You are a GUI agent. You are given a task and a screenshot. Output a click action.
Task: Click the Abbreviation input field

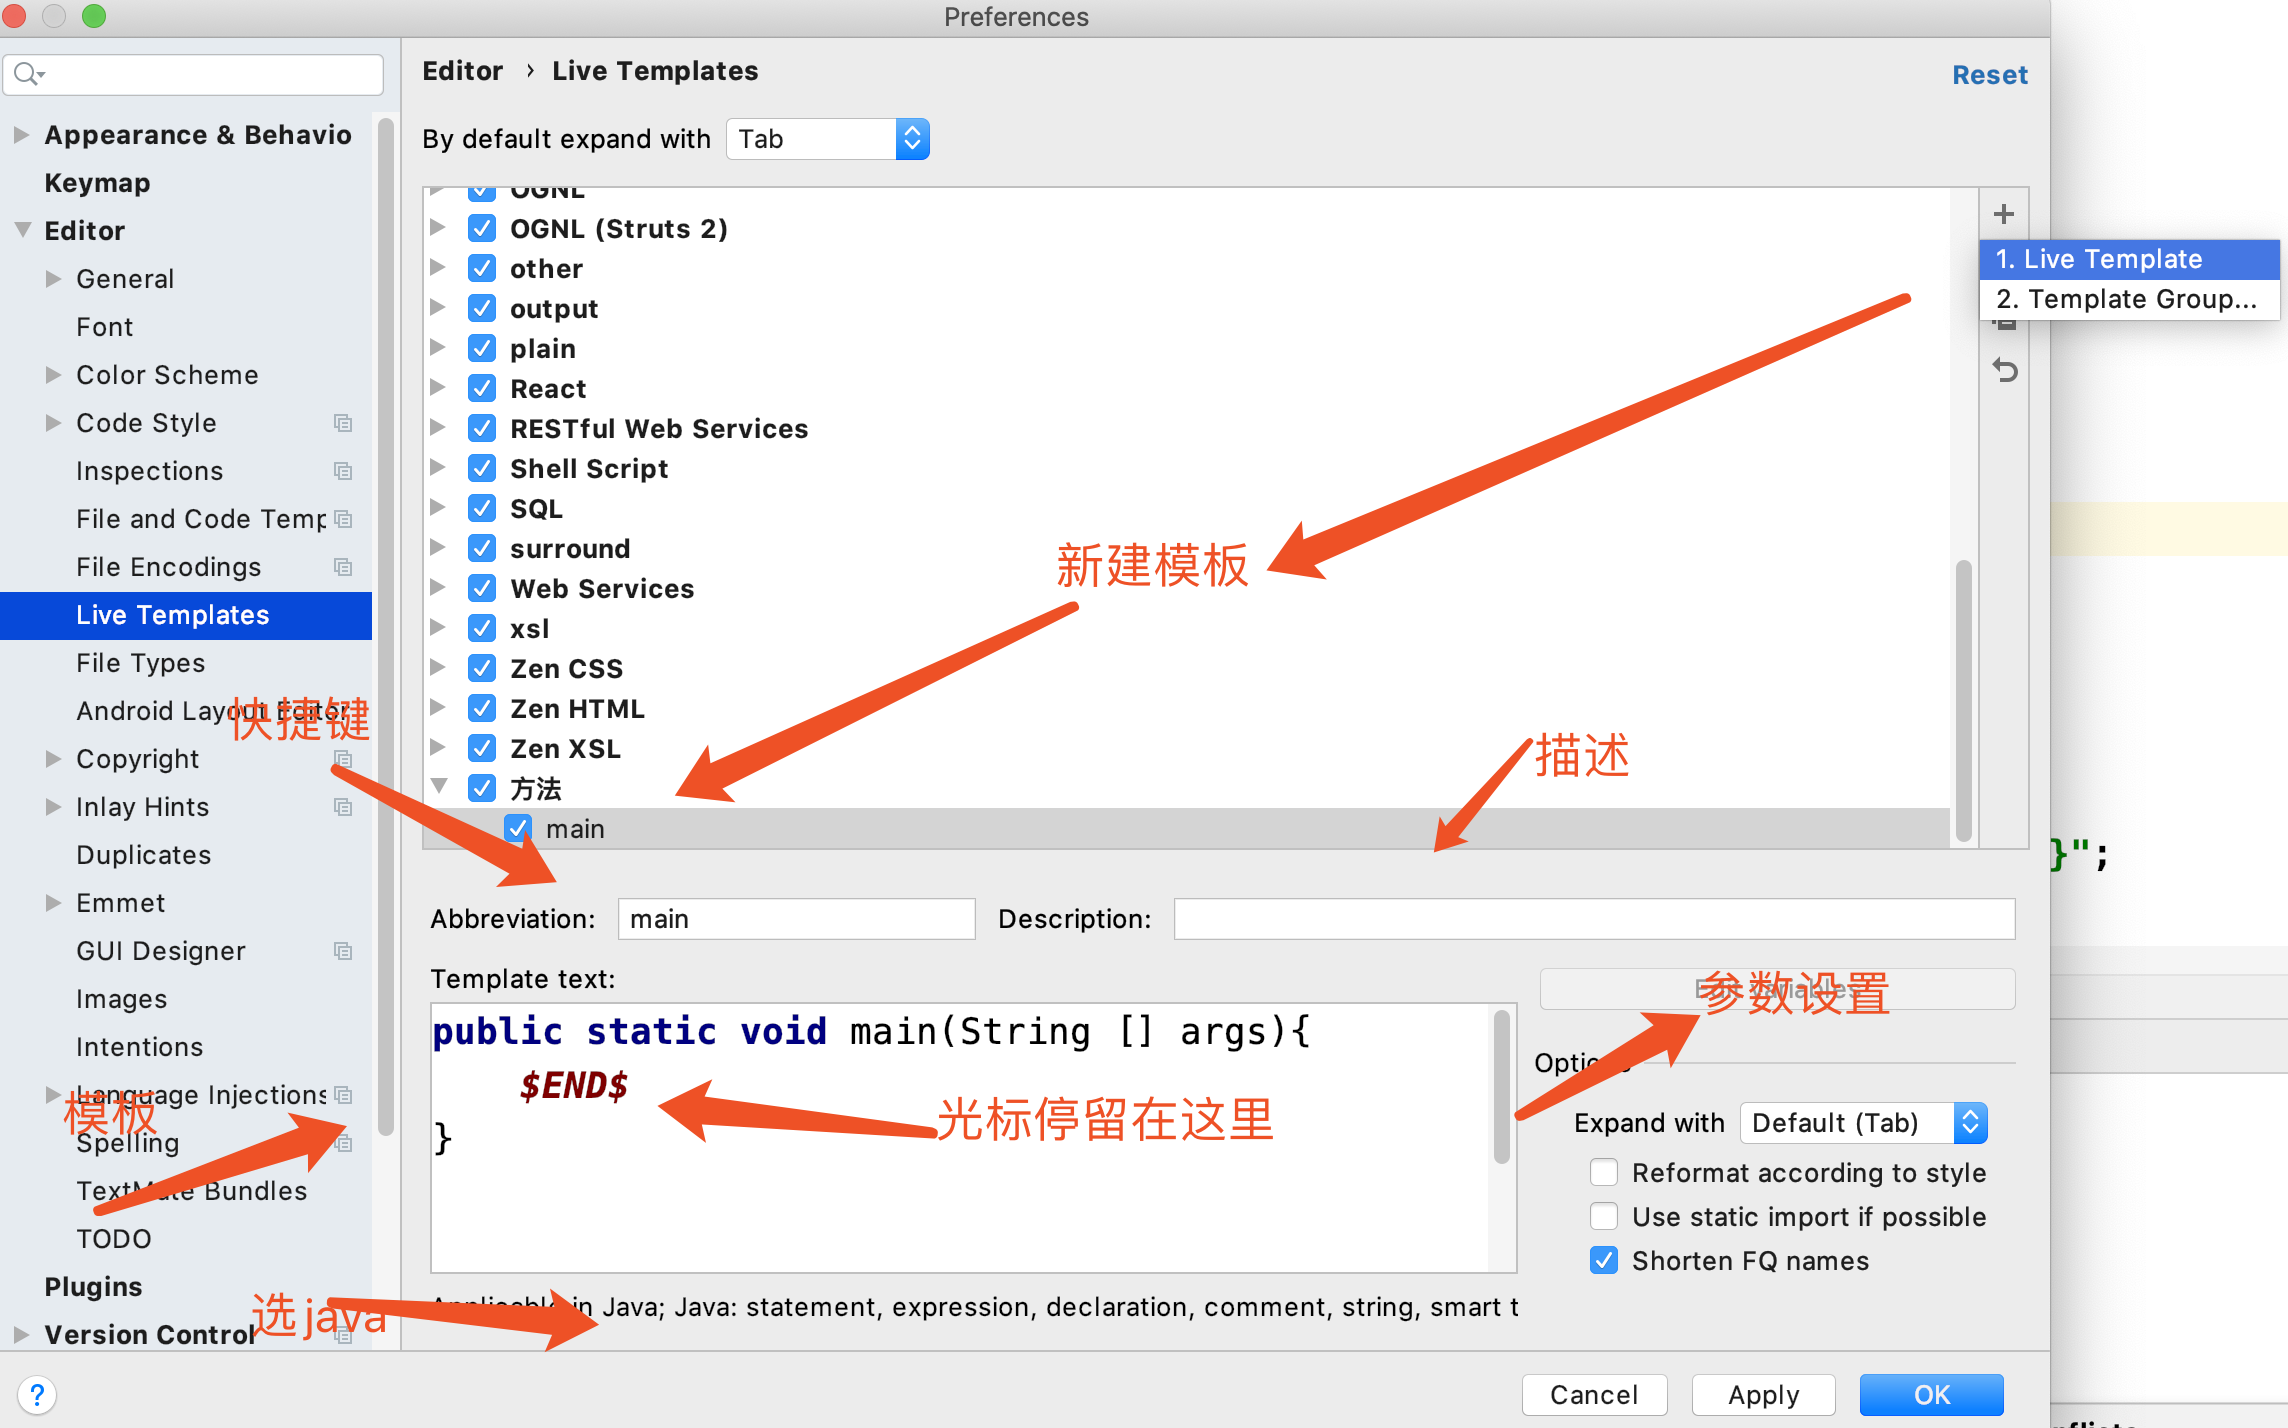point(793,918)
